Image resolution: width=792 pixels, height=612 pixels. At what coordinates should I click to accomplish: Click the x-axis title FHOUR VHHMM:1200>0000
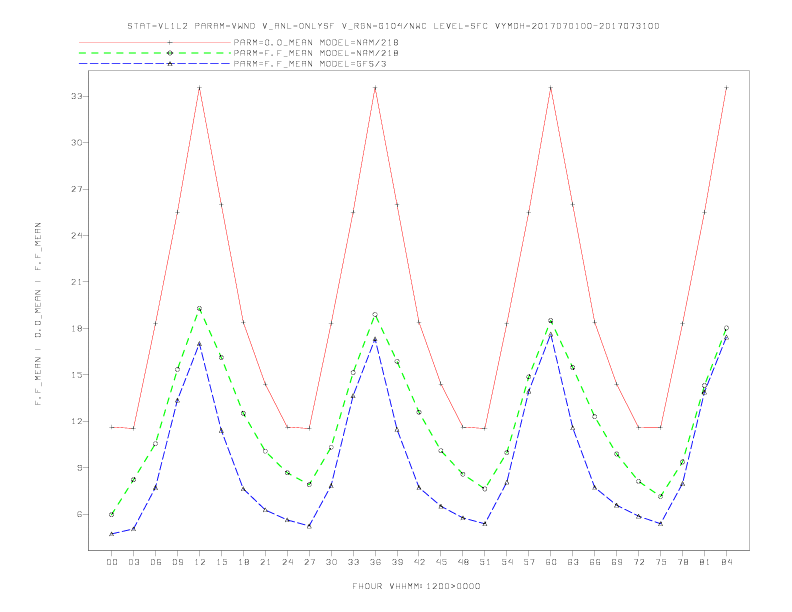point(416,586)
